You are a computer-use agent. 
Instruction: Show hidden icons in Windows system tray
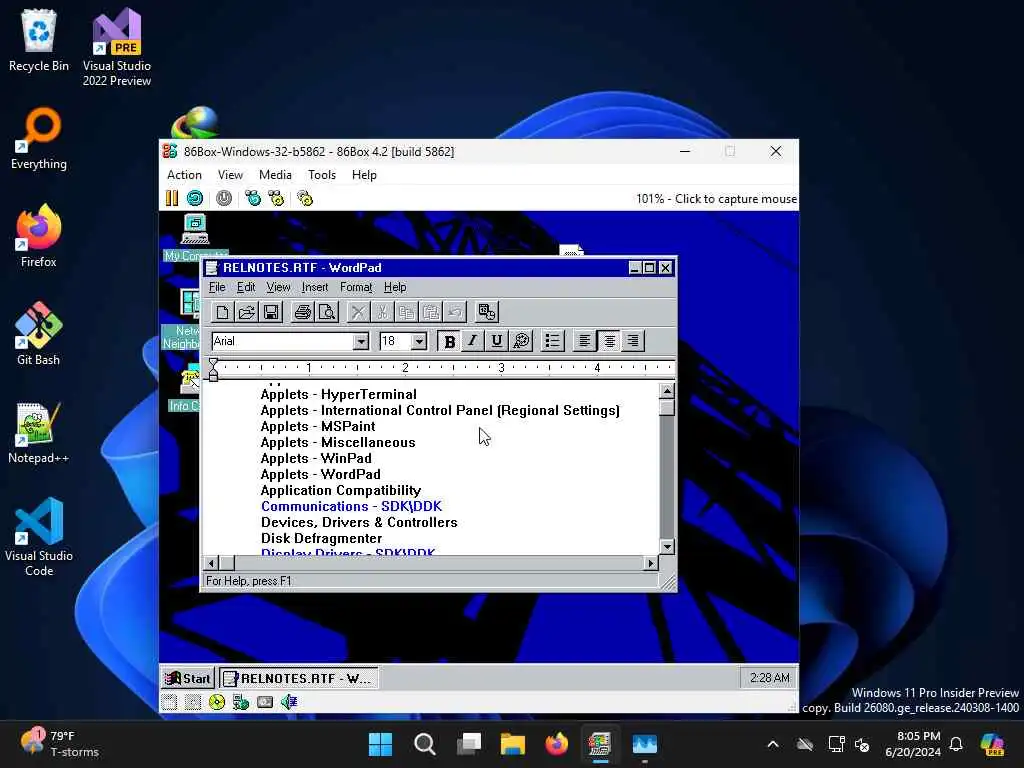pyautogui.click(x=773, y=744)
